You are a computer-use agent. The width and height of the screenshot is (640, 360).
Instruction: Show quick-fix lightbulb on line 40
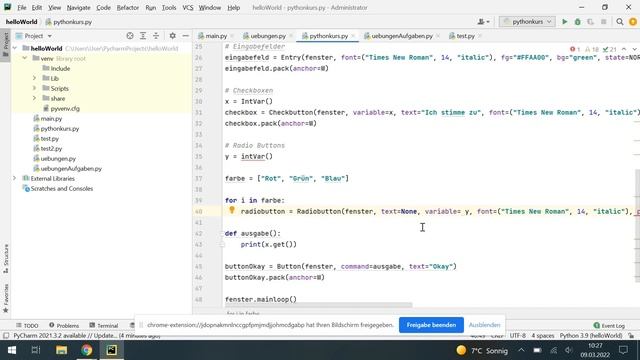point(232,210)
